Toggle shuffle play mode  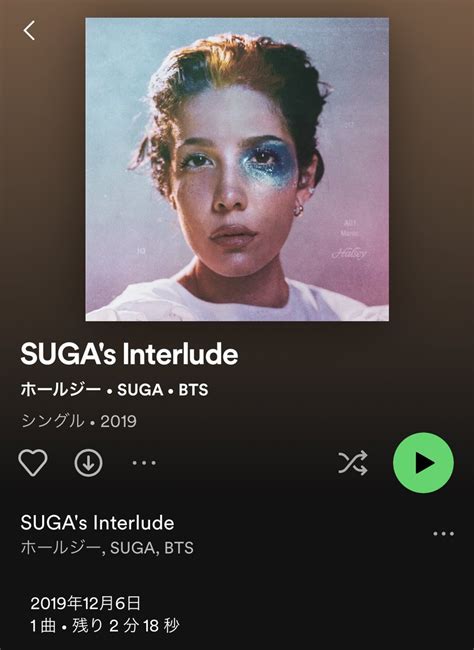pos(352,462)
